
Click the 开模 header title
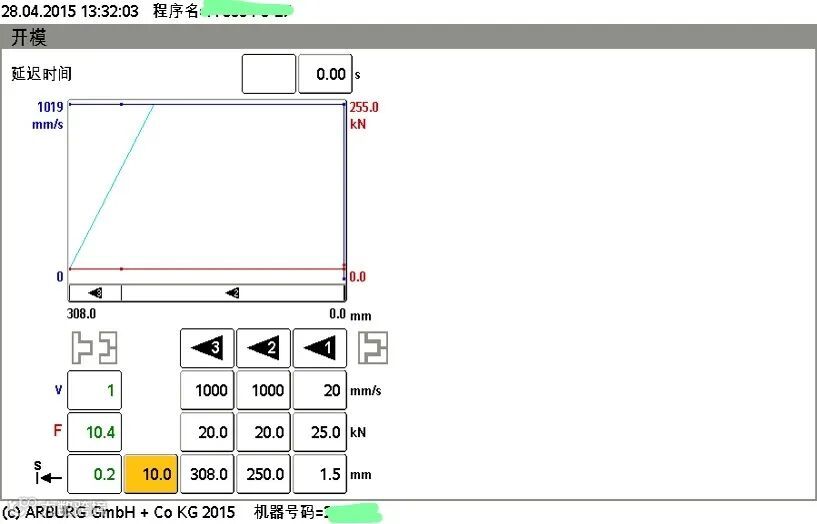pyautogui.click(x=29, y=38)
